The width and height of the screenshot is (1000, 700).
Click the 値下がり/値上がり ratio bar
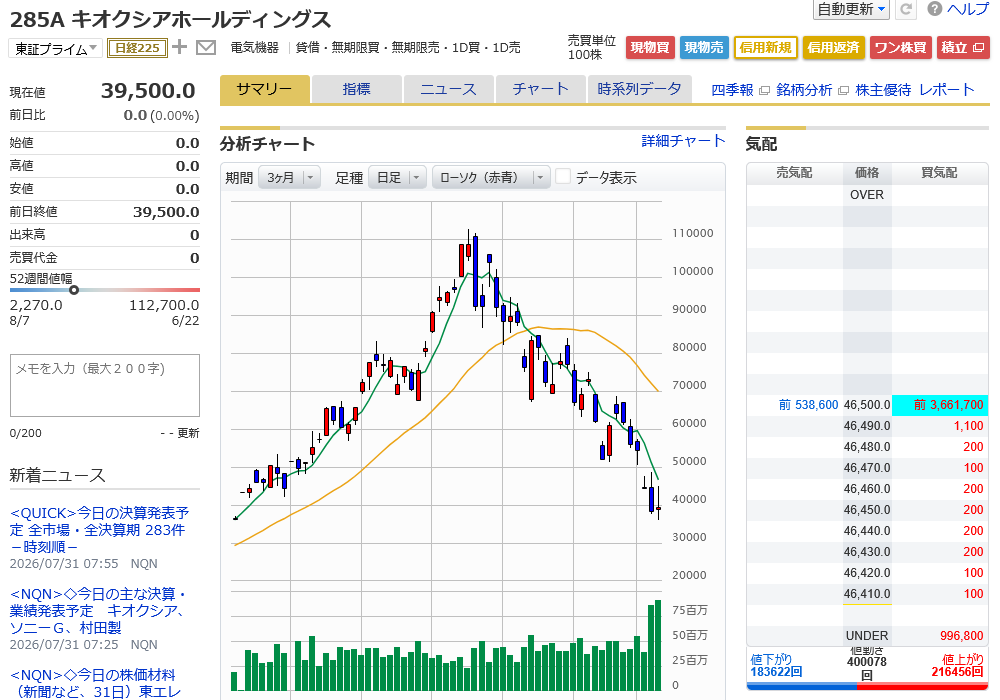click(867, 687)
